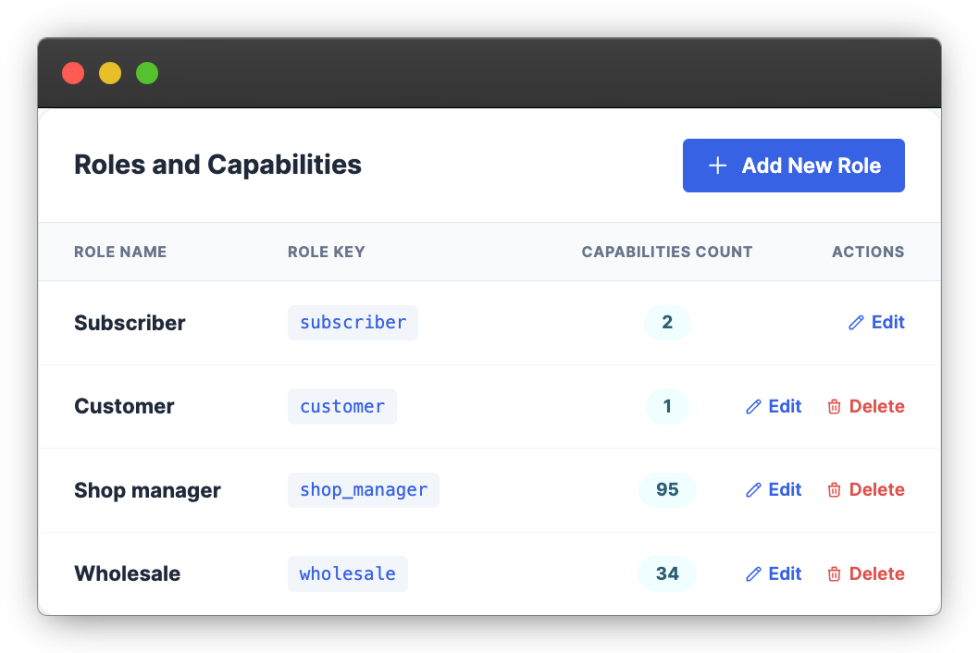This screenshot has height=653, width=979.
Task: Click the capabilities count 34 badge
Action: point(667,574)
